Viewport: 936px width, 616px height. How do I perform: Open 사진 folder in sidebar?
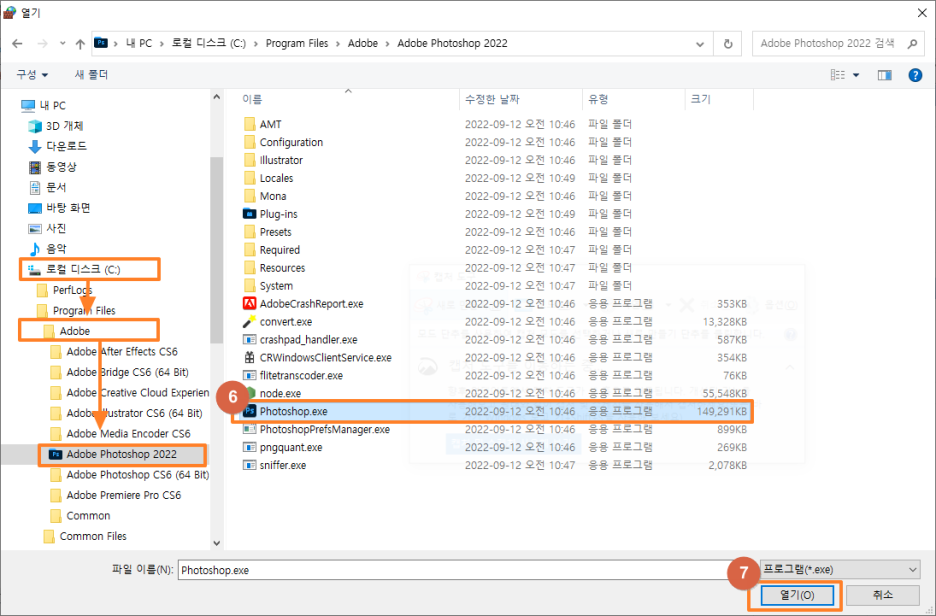[48, 229]
